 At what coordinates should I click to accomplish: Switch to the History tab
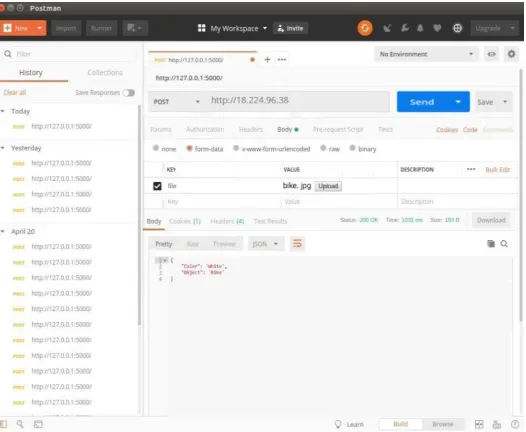coord(31,72)
